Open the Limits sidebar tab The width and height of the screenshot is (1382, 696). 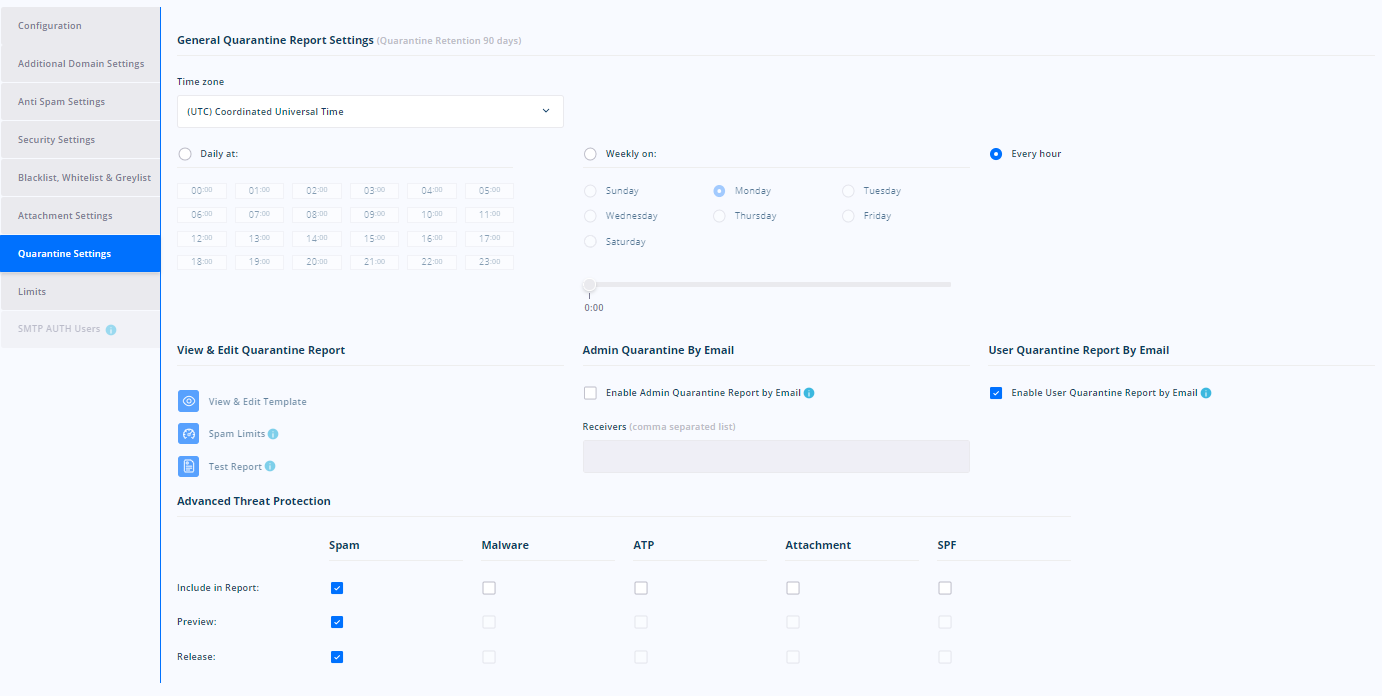(80, 292)
